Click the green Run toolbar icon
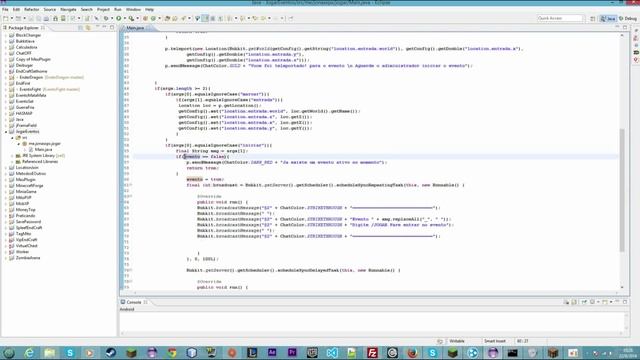This screenshot has height=360, width=640. [119, 18]
